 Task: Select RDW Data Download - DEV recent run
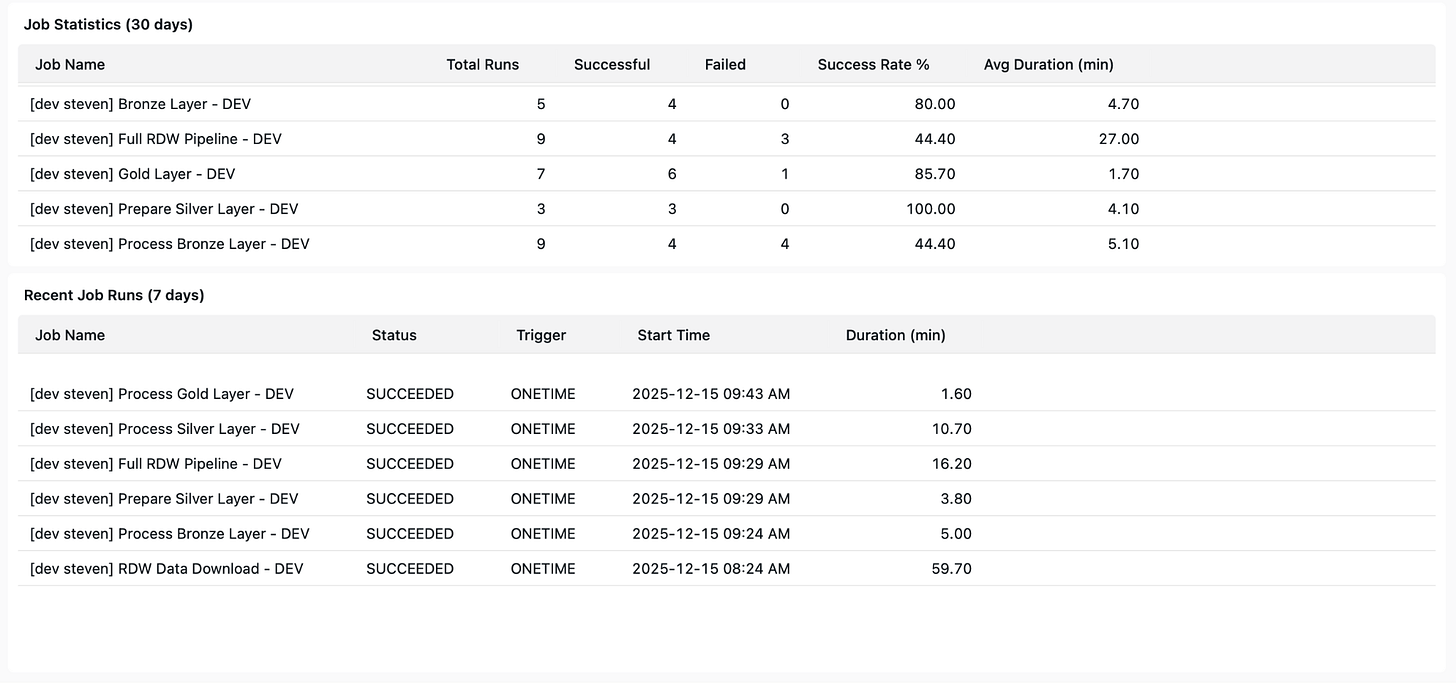167,569
